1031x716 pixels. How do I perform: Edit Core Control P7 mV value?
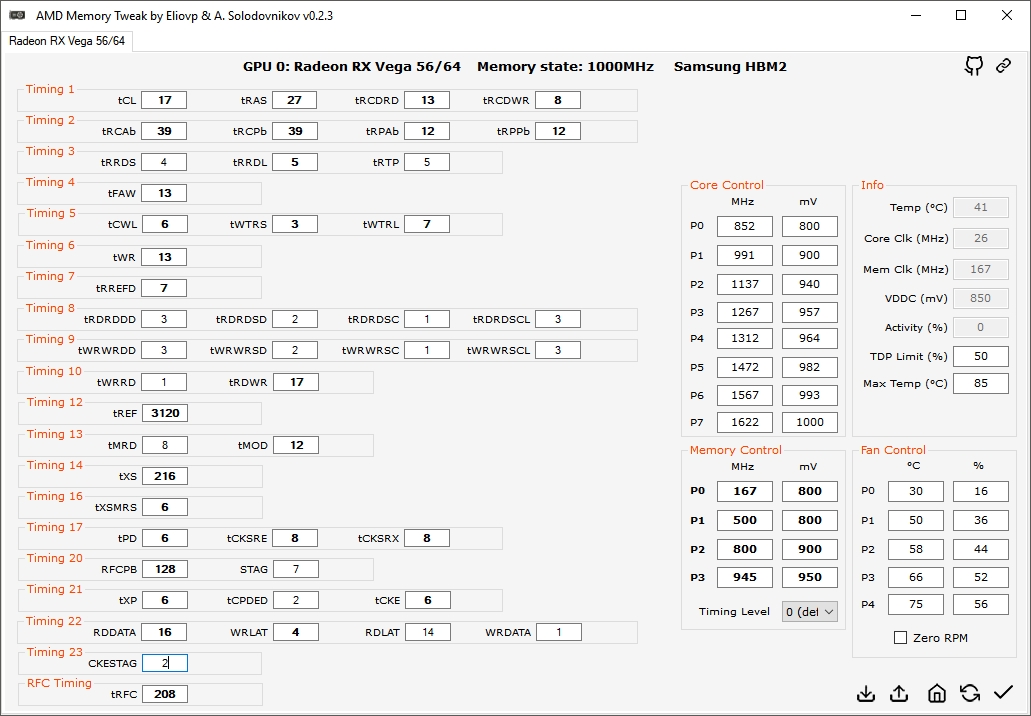click(x=809, y=422)
